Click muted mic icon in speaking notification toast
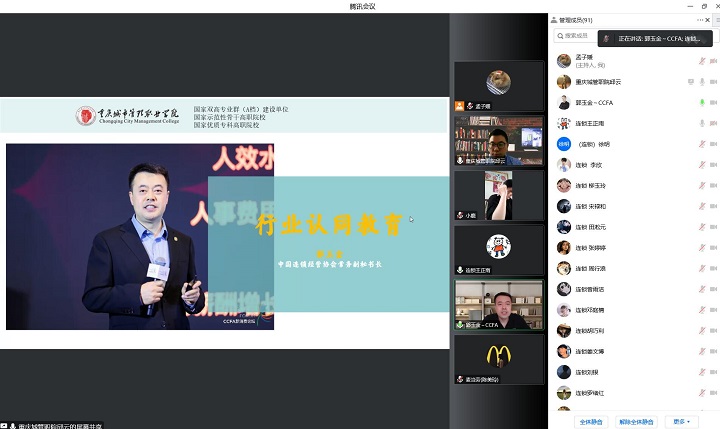 tap(606, 39)
